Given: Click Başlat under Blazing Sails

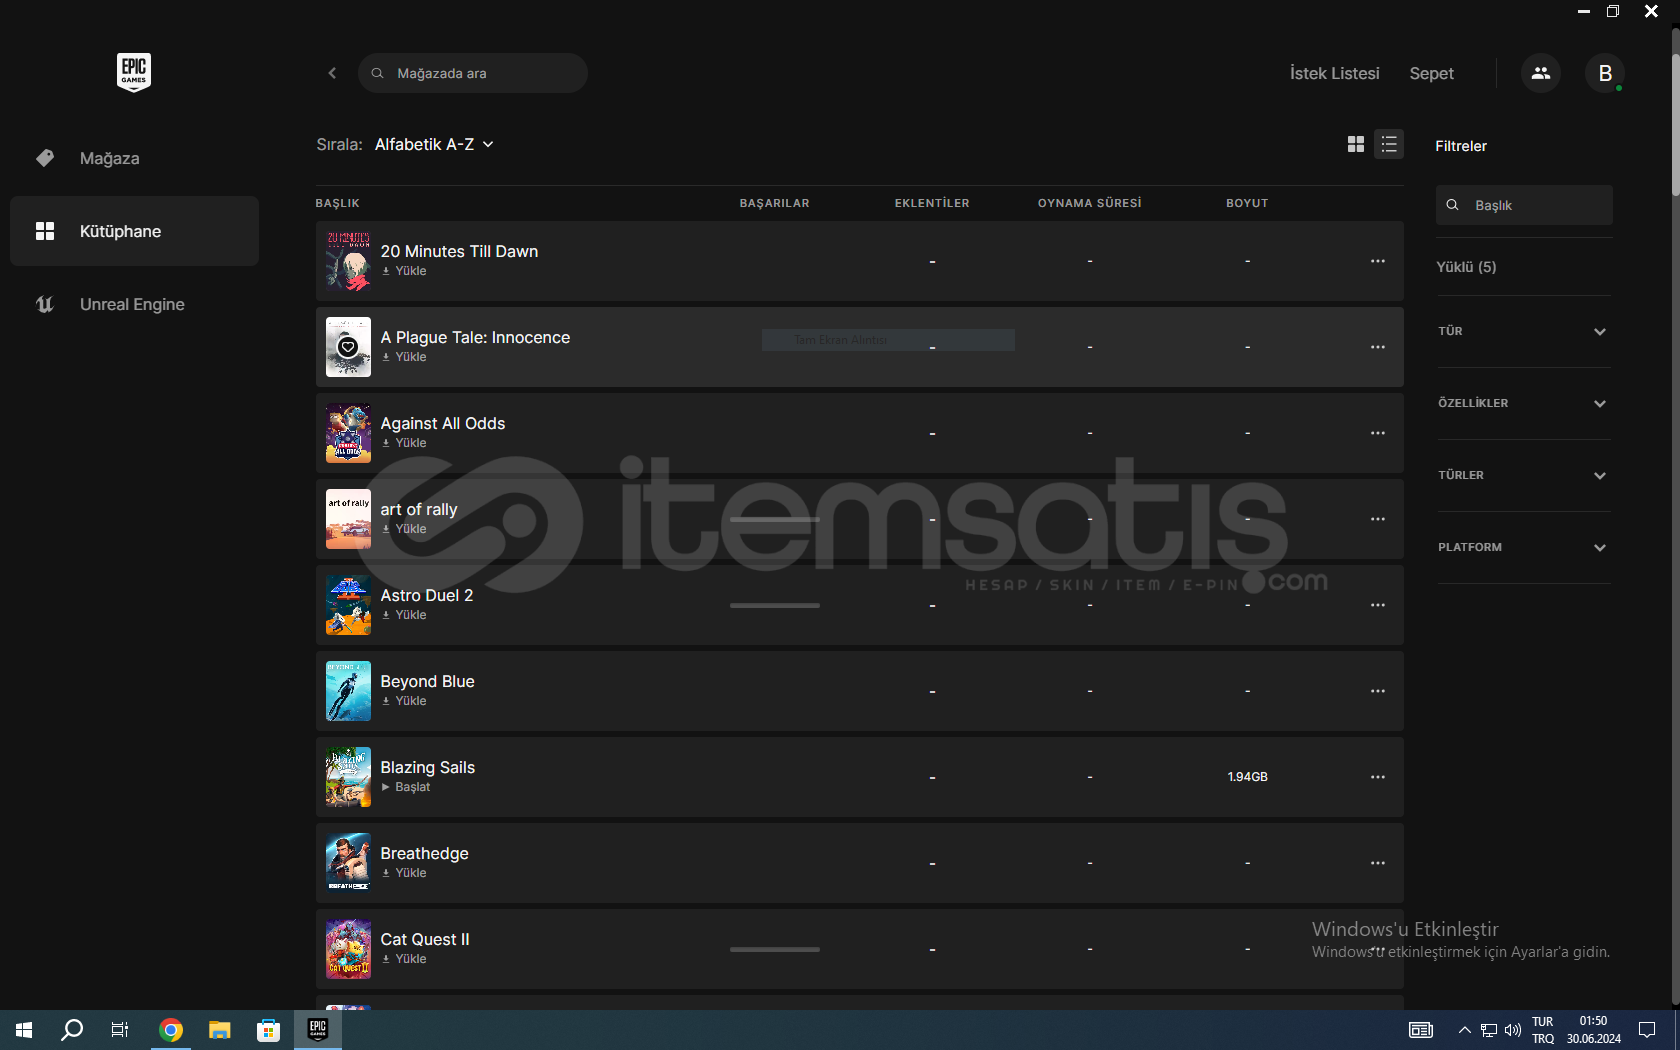Looking at the screenshot, I should 406,787.
